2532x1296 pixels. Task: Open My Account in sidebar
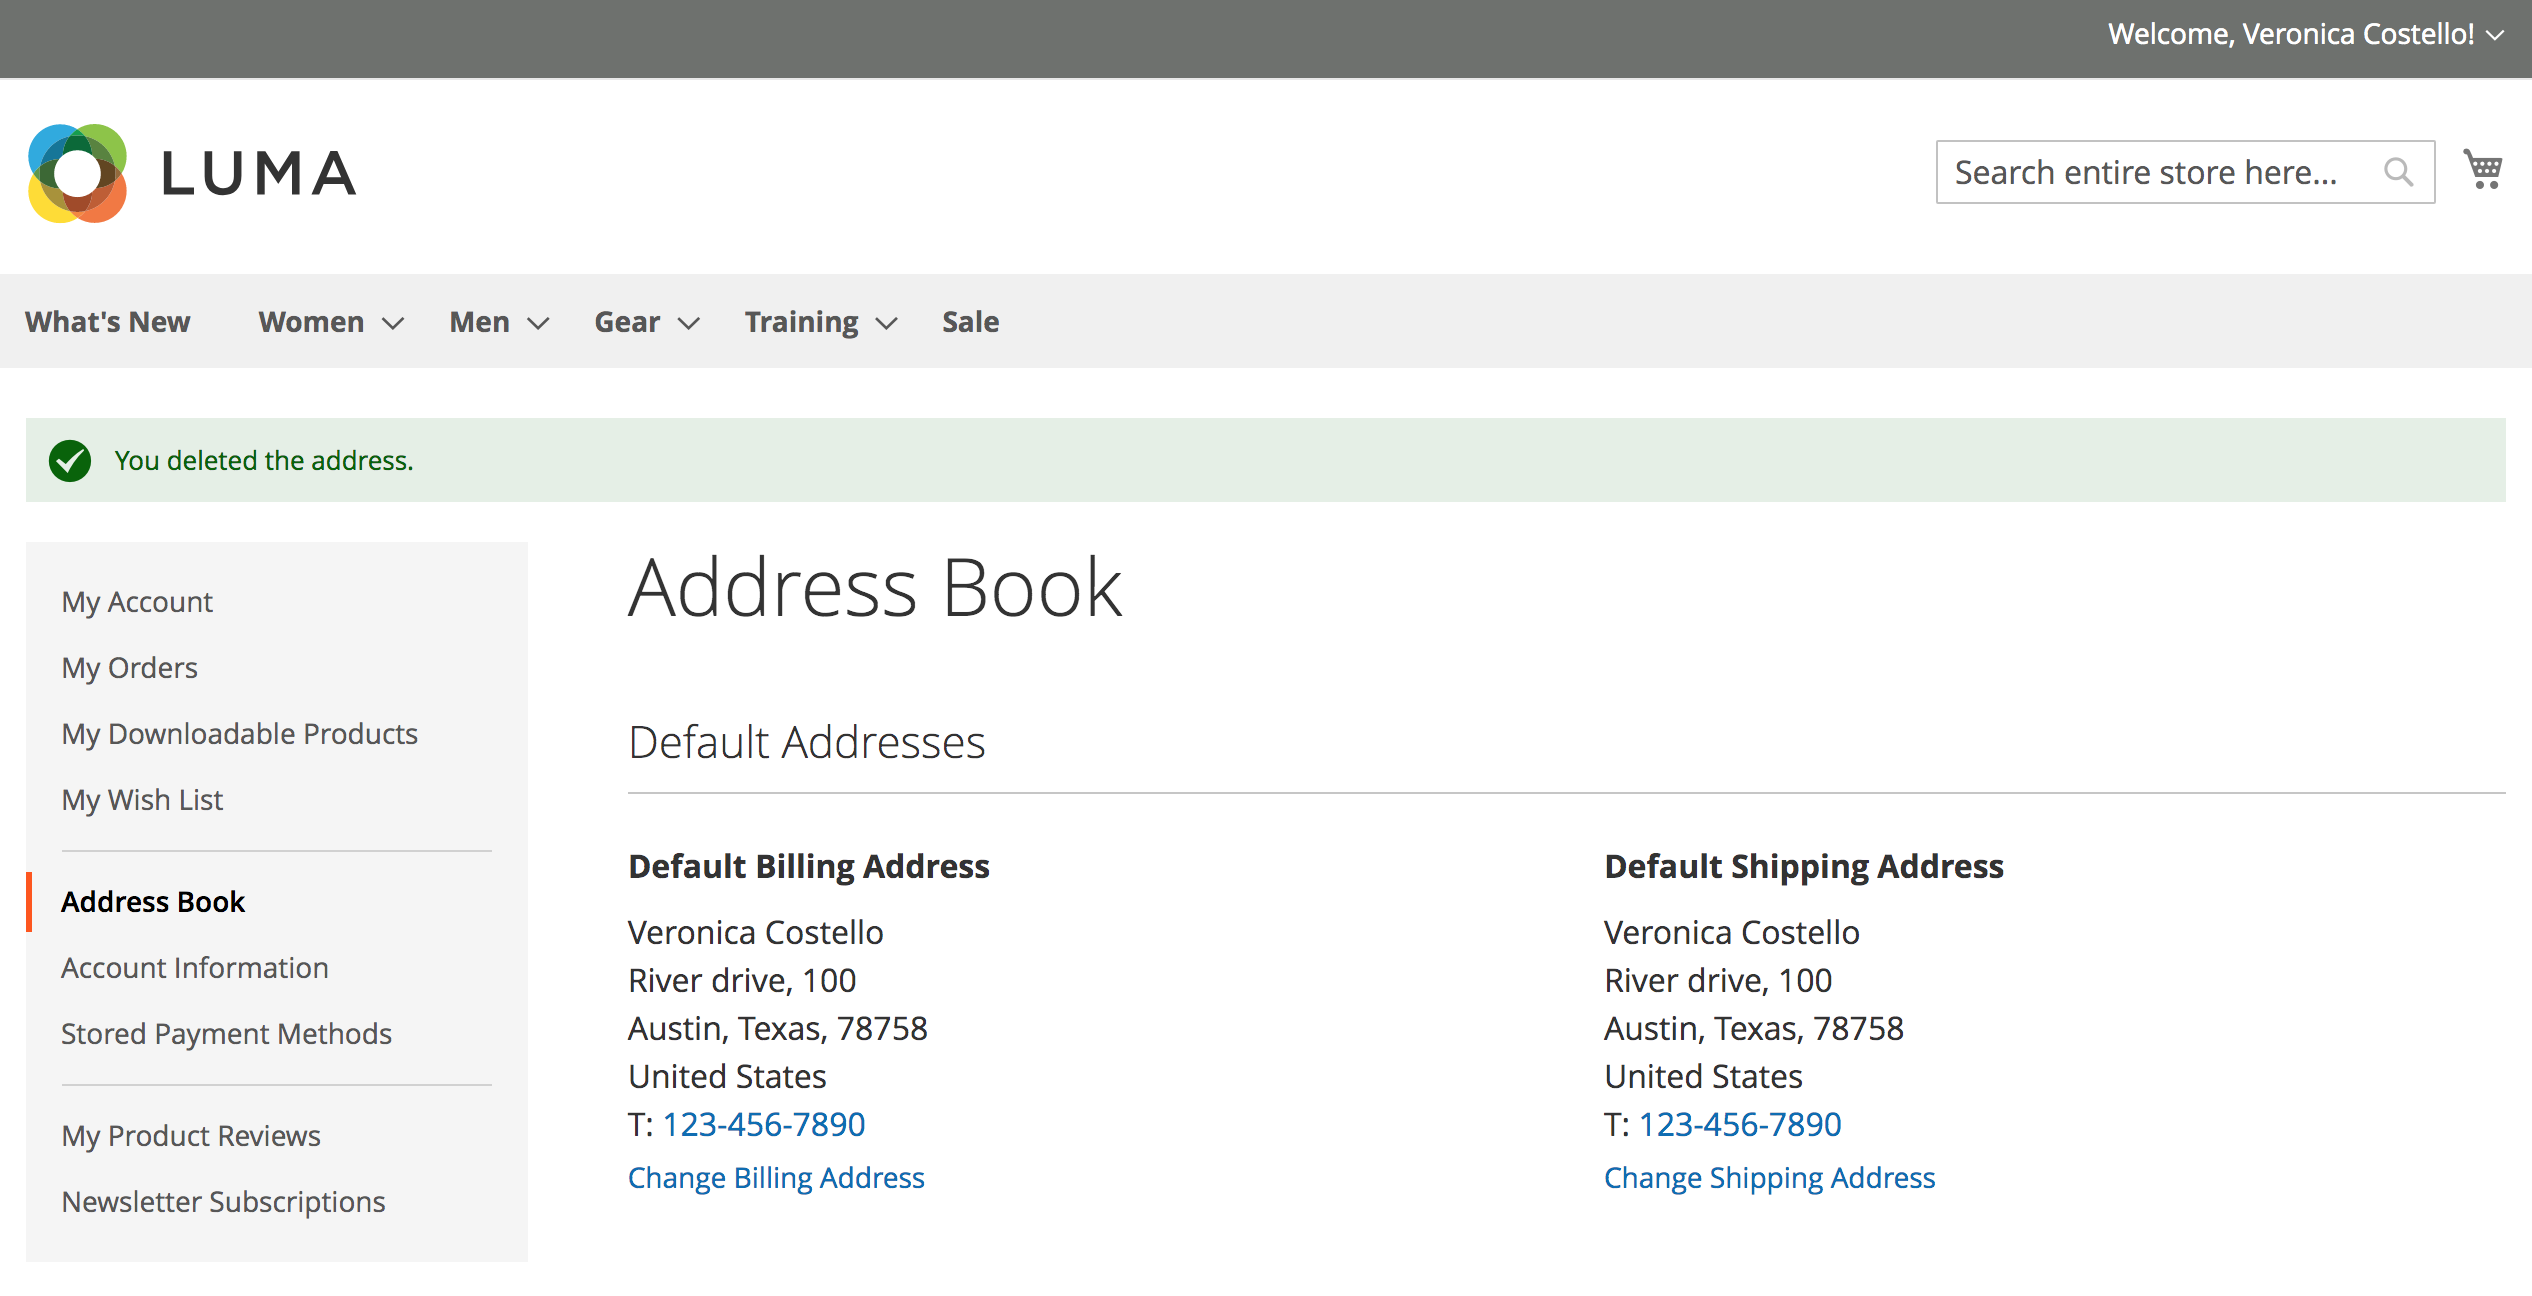137,602
